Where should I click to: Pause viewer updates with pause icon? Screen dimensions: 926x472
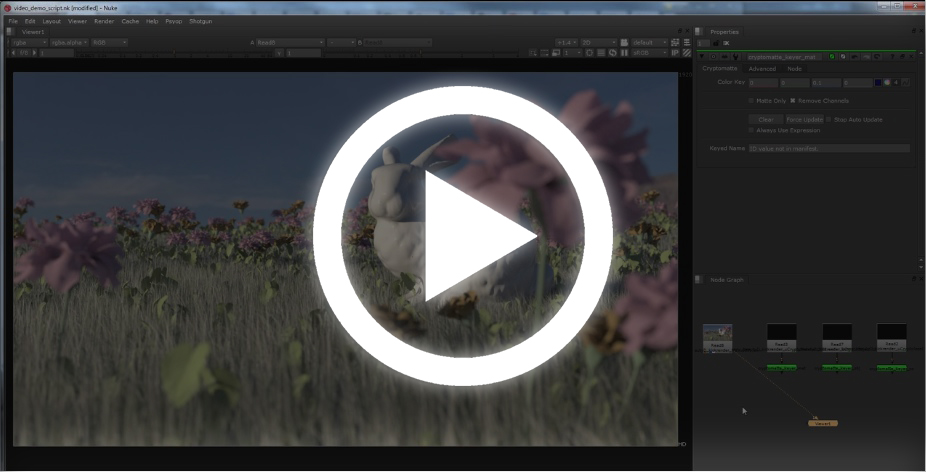click(x=624, y=53)
